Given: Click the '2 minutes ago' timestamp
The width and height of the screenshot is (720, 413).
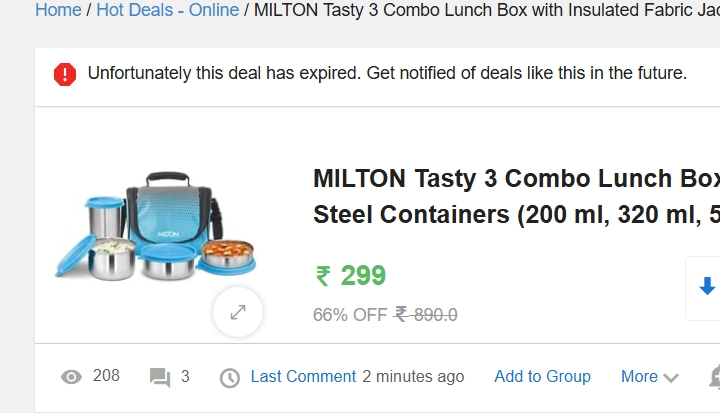Looking at the screenshot, I should (x=413, y=377).
